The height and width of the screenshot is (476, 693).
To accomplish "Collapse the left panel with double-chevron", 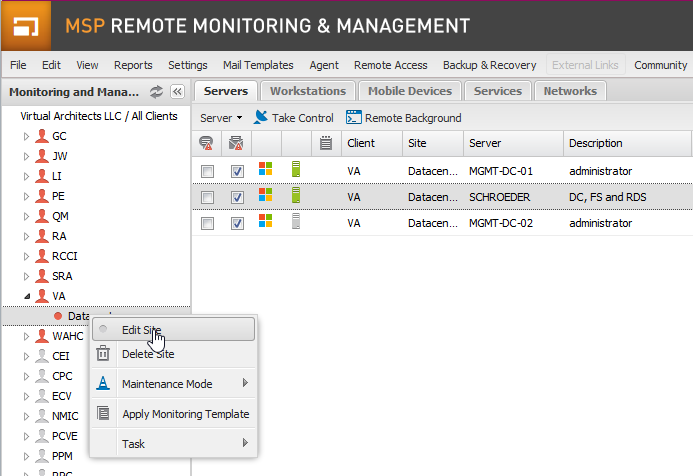I will coord(177,91).
